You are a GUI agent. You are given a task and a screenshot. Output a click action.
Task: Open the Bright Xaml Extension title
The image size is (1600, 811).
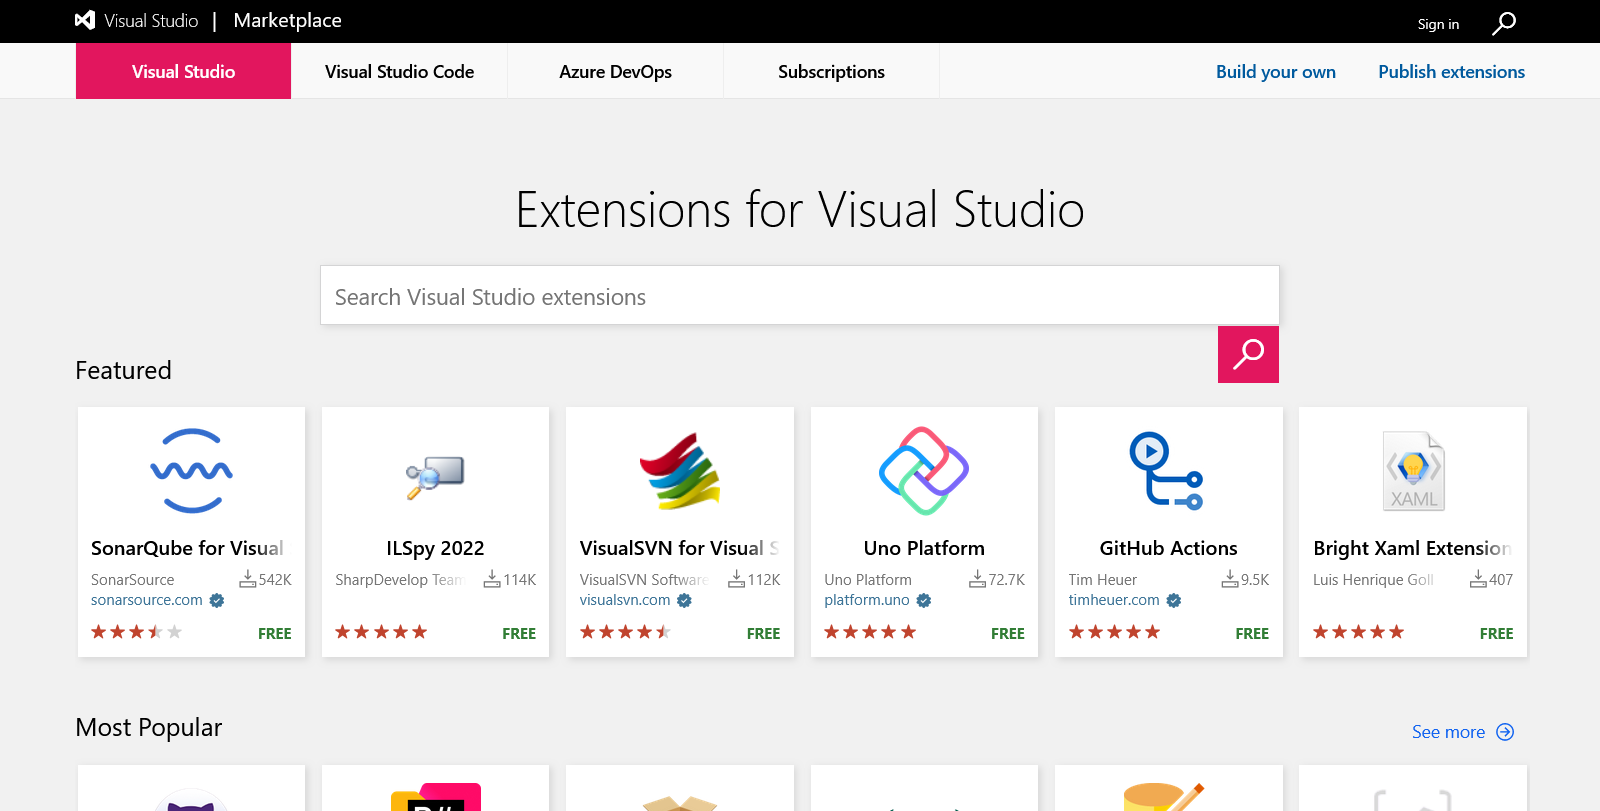tap(1412, 548)
